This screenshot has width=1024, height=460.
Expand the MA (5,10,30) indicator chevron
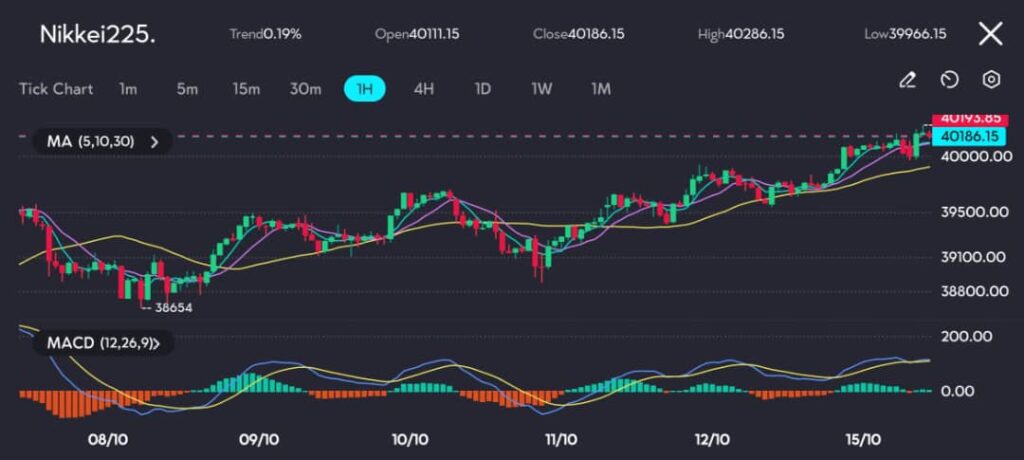[x=154, y=142]
